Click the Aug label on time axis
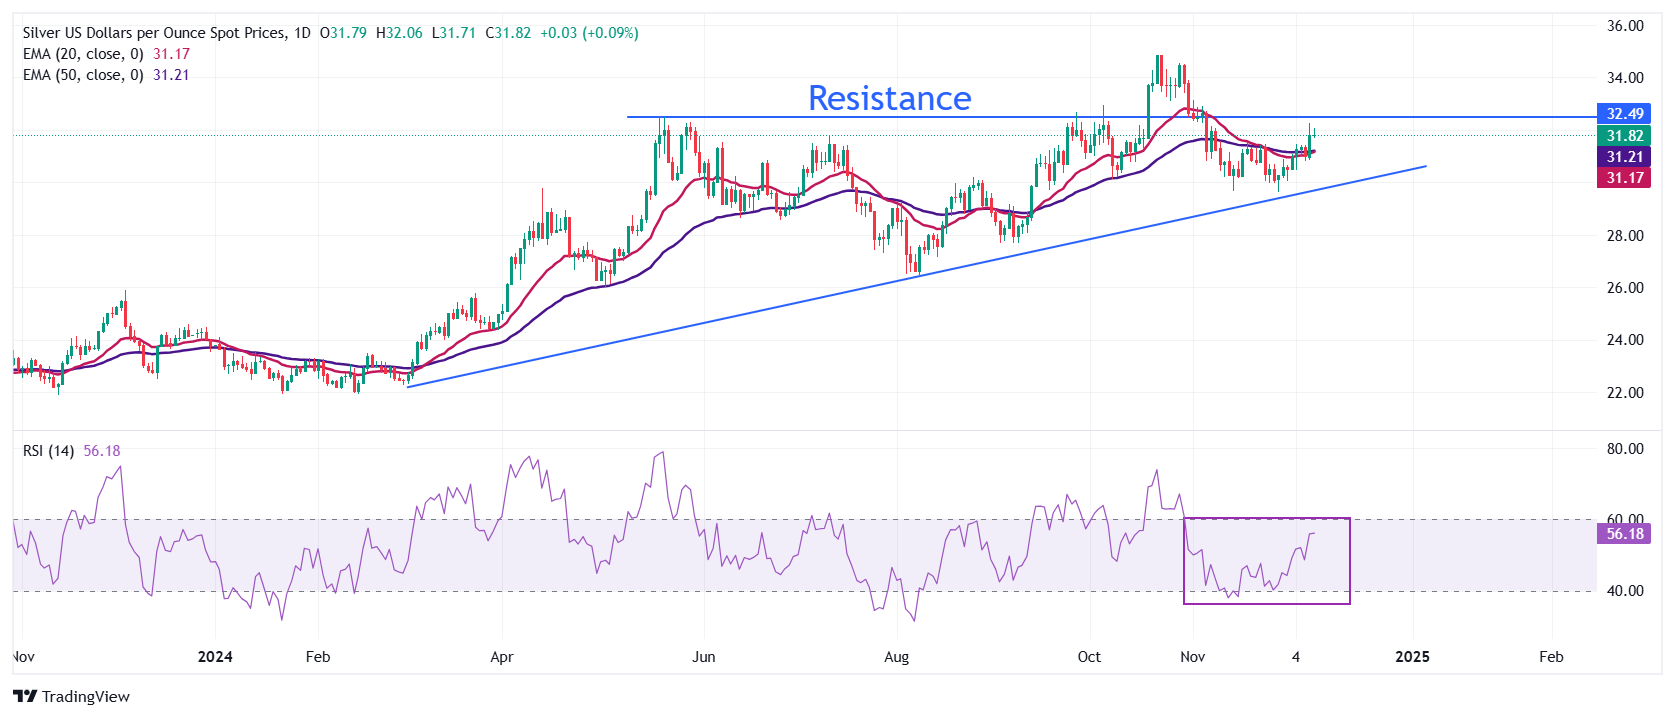 (897, 657)
